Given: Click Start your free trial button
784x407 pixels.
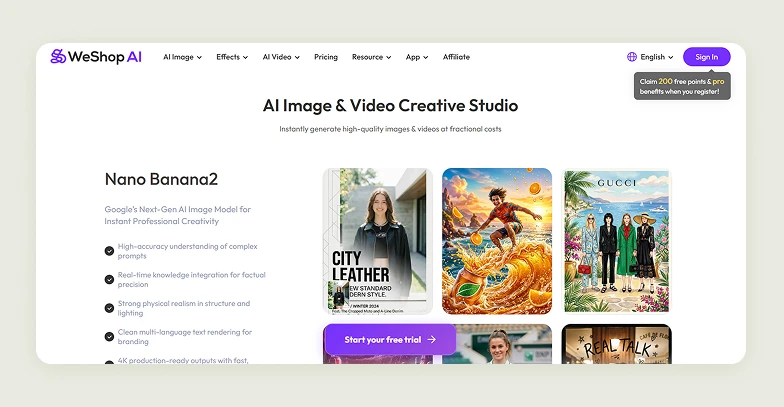Looking at the screenshot, I should point(390,340).
